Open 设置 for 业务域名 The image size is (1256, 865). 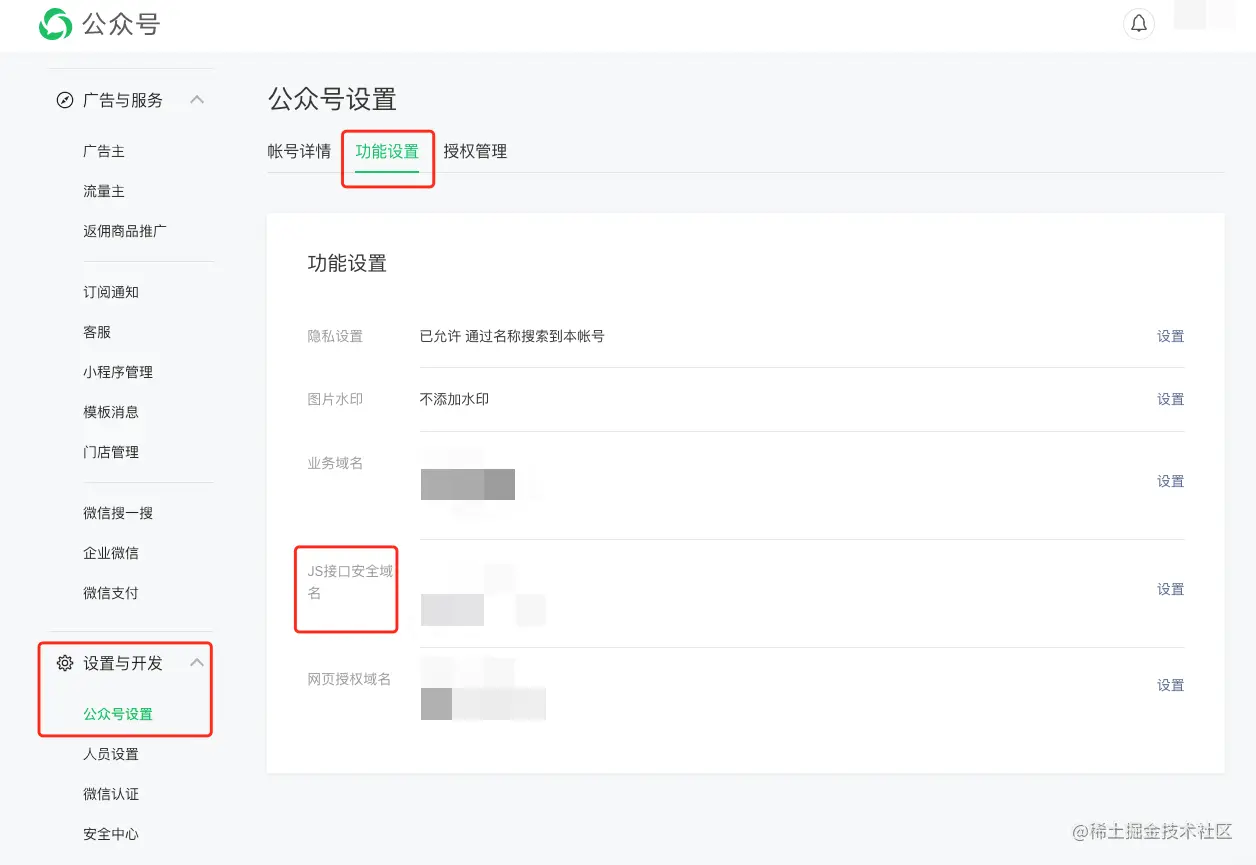pyautogui.click(x=1170, y=481)
